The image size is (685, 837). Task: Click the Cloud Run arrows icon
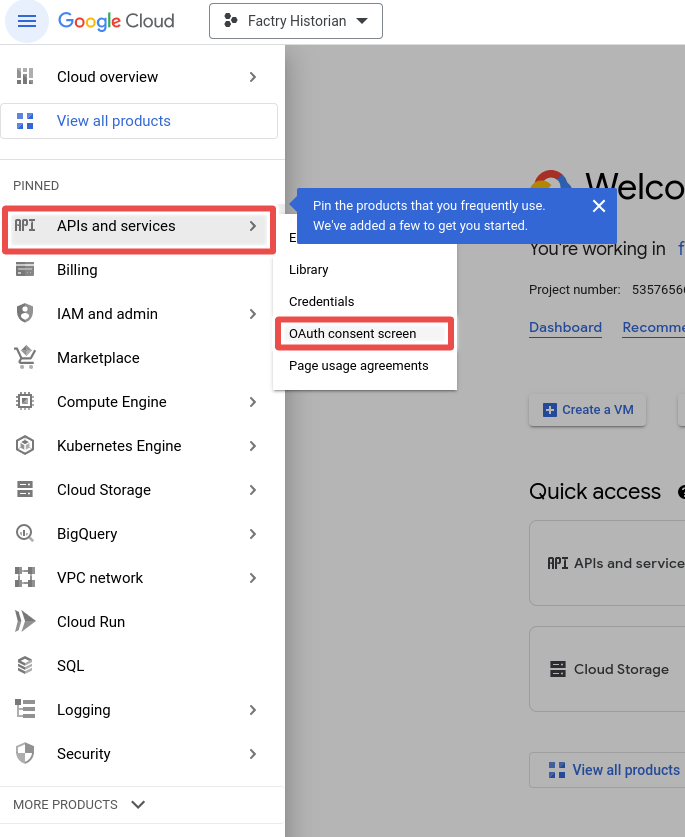tap(25, 621)
